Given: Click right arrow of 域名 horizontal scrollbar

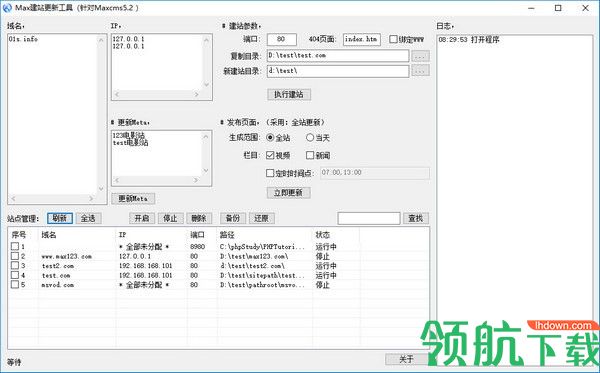Looking at the screenshot, I should 91,199.
